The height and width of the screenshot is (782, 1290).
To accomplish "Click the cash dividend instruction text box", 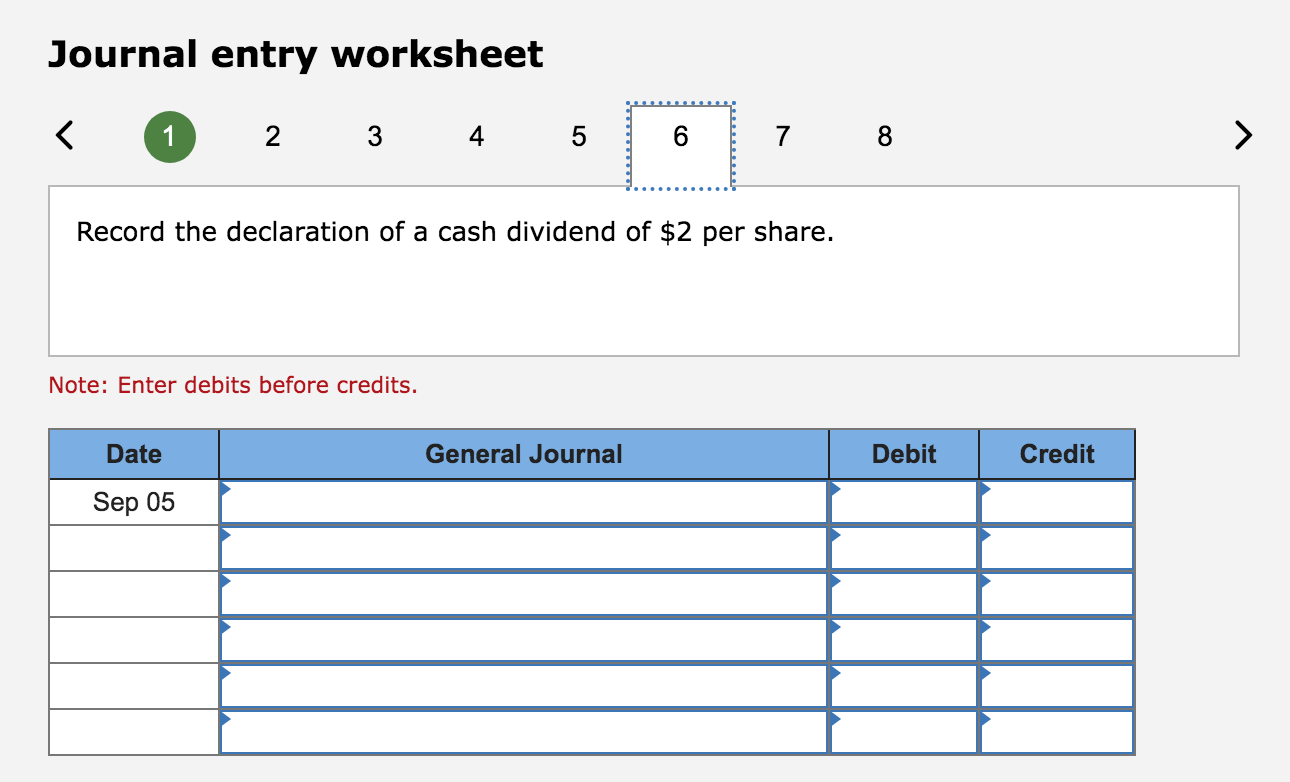I will coord(644,270).
